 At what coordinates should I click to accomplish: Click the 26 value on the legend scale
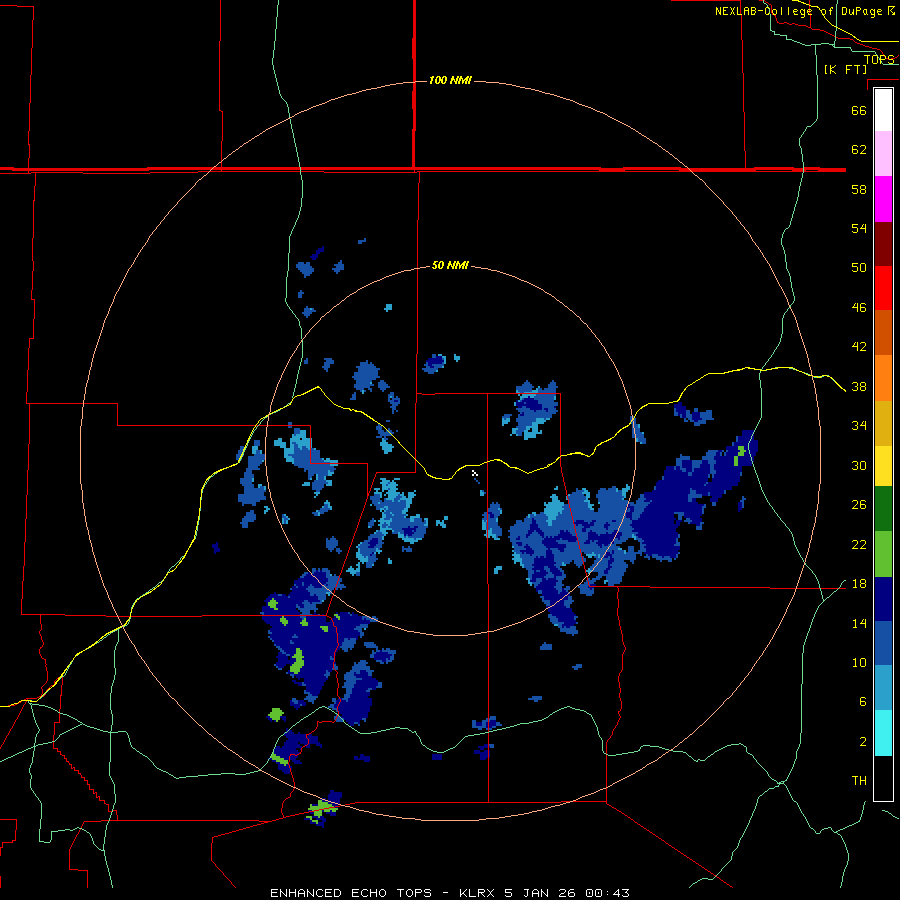859,505
